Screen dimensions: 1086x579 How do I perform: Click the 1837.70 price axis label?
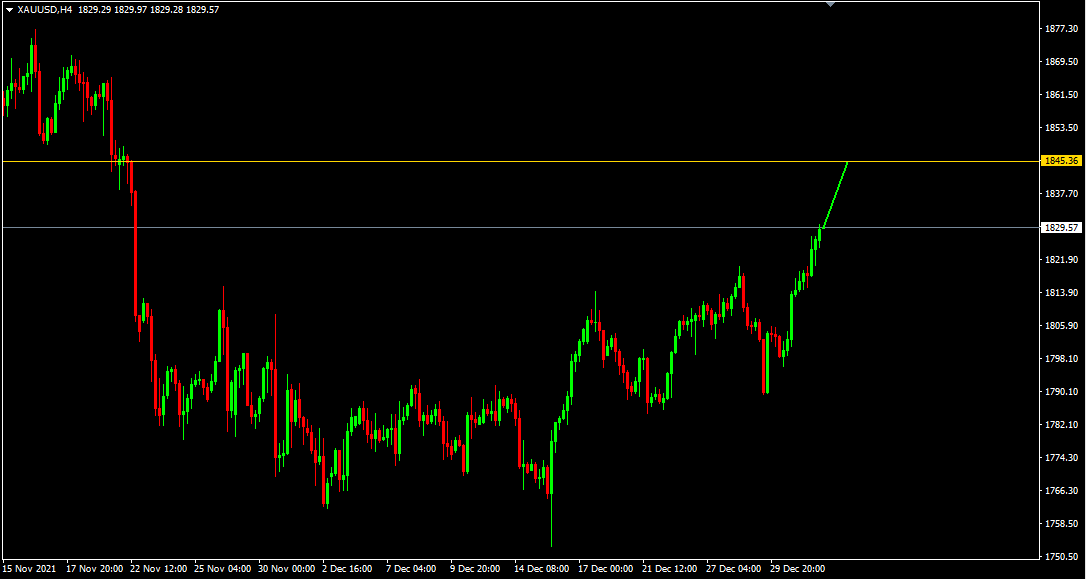click(x=1062, y=193)
